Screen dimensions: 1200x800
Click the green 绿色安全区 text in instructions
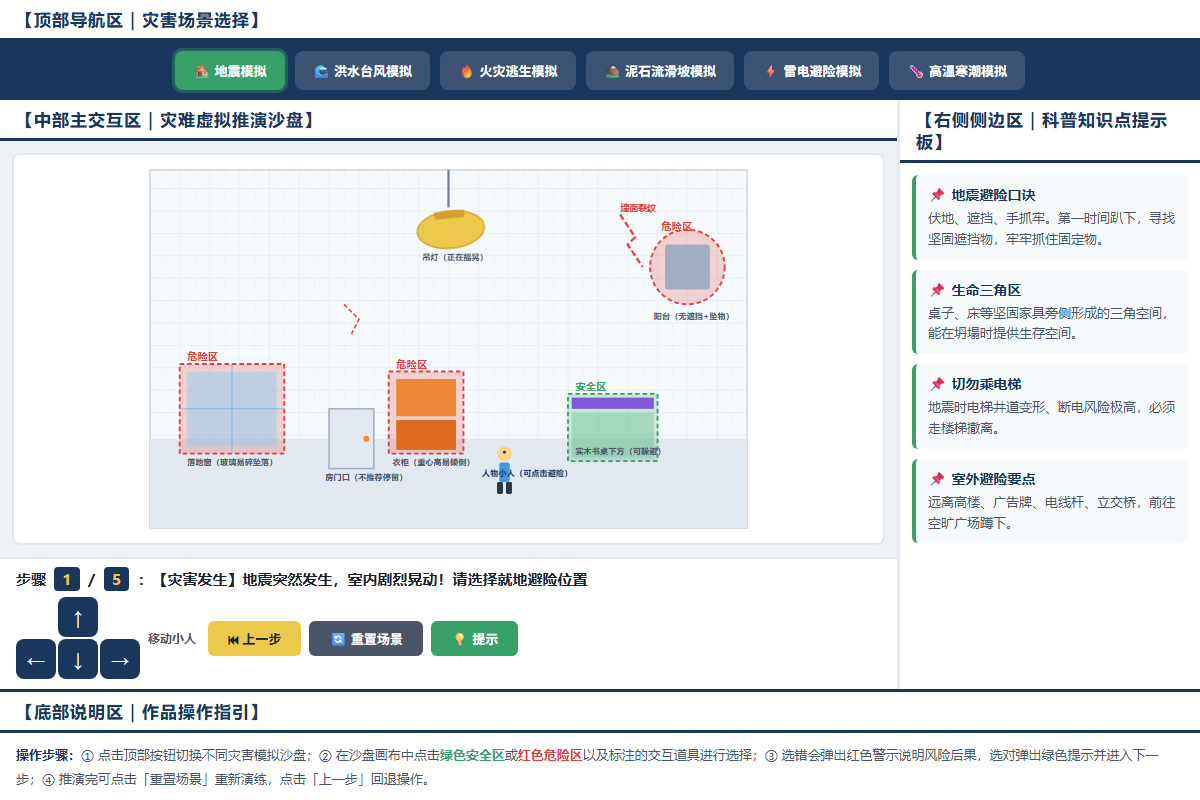(472, 755)
